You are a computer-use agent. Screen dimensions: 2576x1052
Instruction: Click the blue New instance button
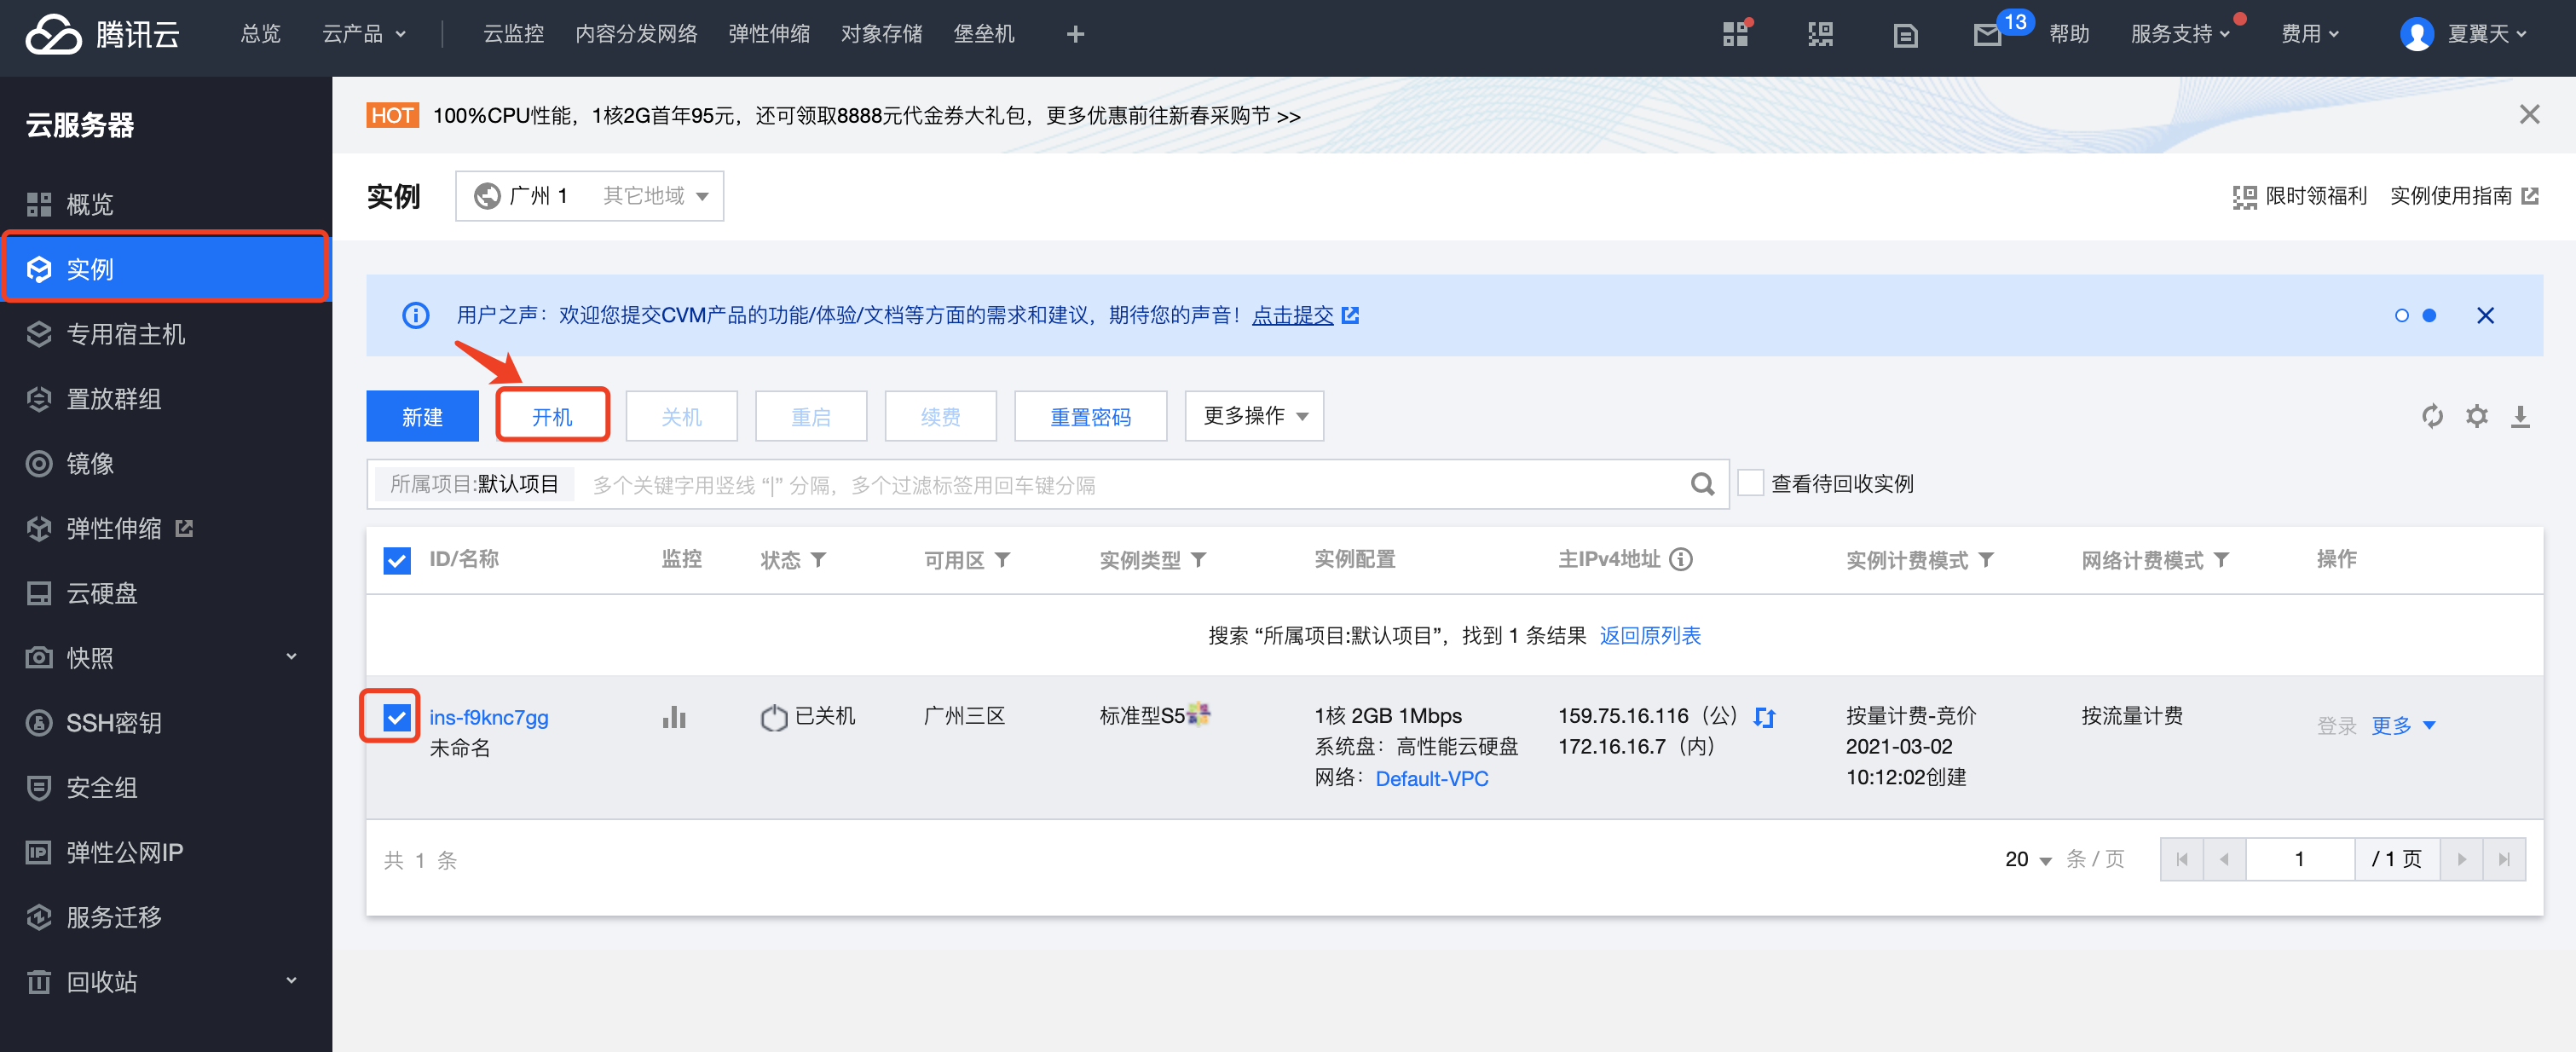pyautogui.click(x=422, y=416)
